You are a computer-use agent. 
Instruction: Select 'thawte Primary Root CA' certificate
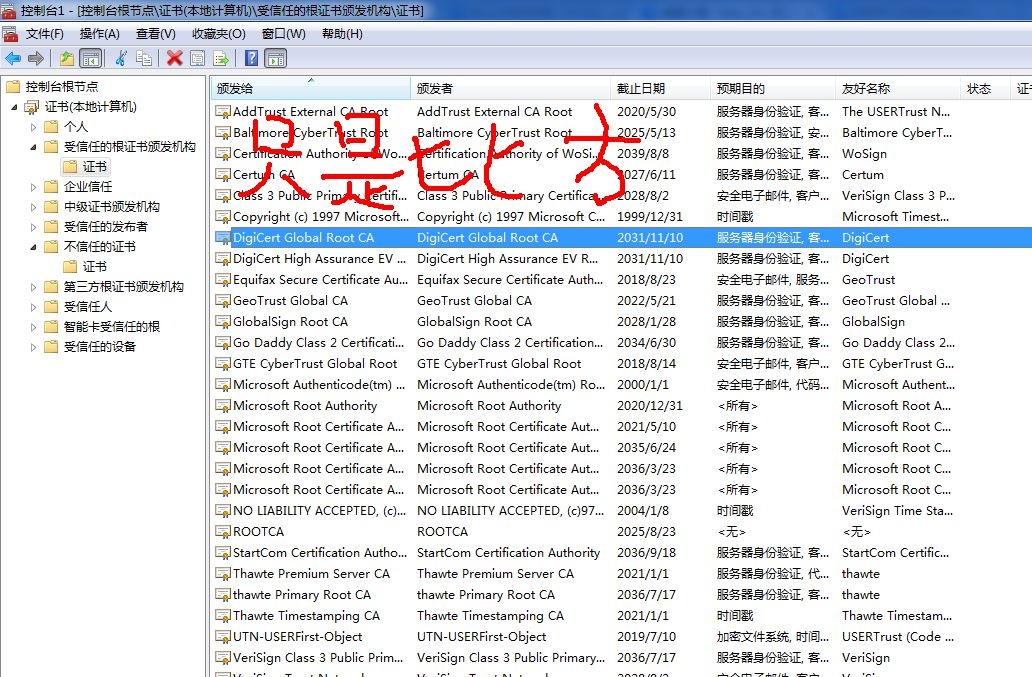point(302,595)
